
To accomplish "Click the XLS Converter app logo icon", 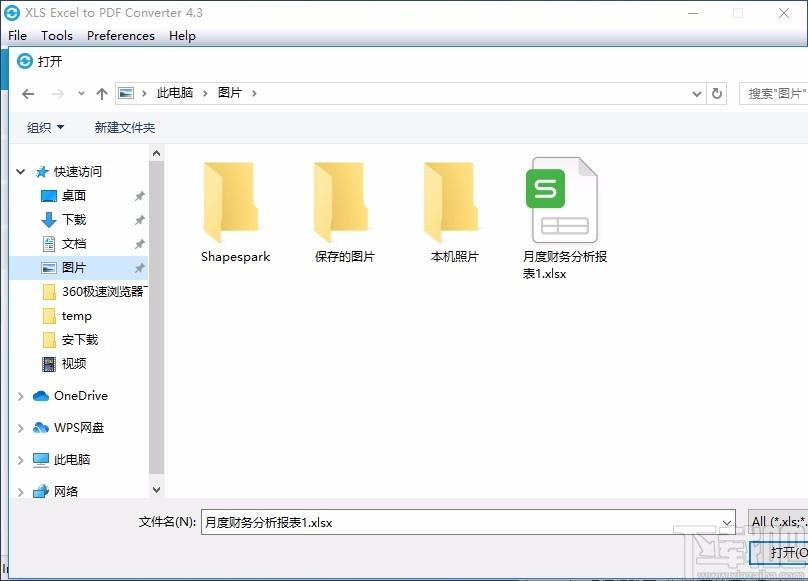I will [x=11, y=12].
